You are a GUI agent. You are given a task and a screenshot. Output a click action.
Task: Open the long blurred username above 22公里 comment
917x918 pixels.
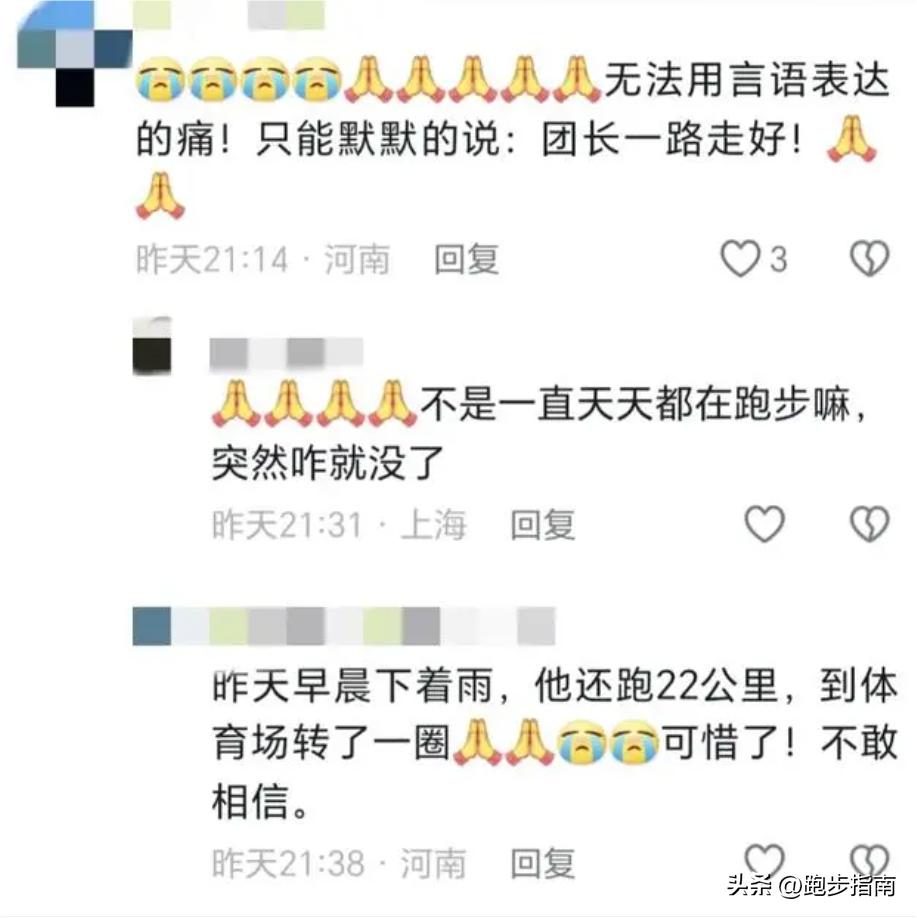point(344,626)
